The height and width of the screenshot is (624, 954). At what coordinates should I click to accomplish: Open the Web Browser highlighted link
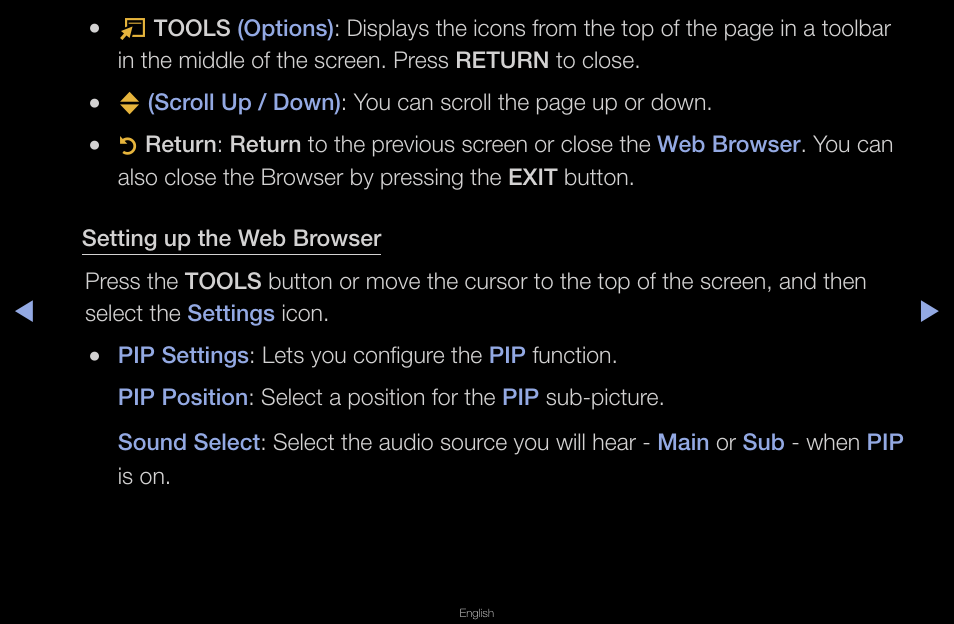728,145
